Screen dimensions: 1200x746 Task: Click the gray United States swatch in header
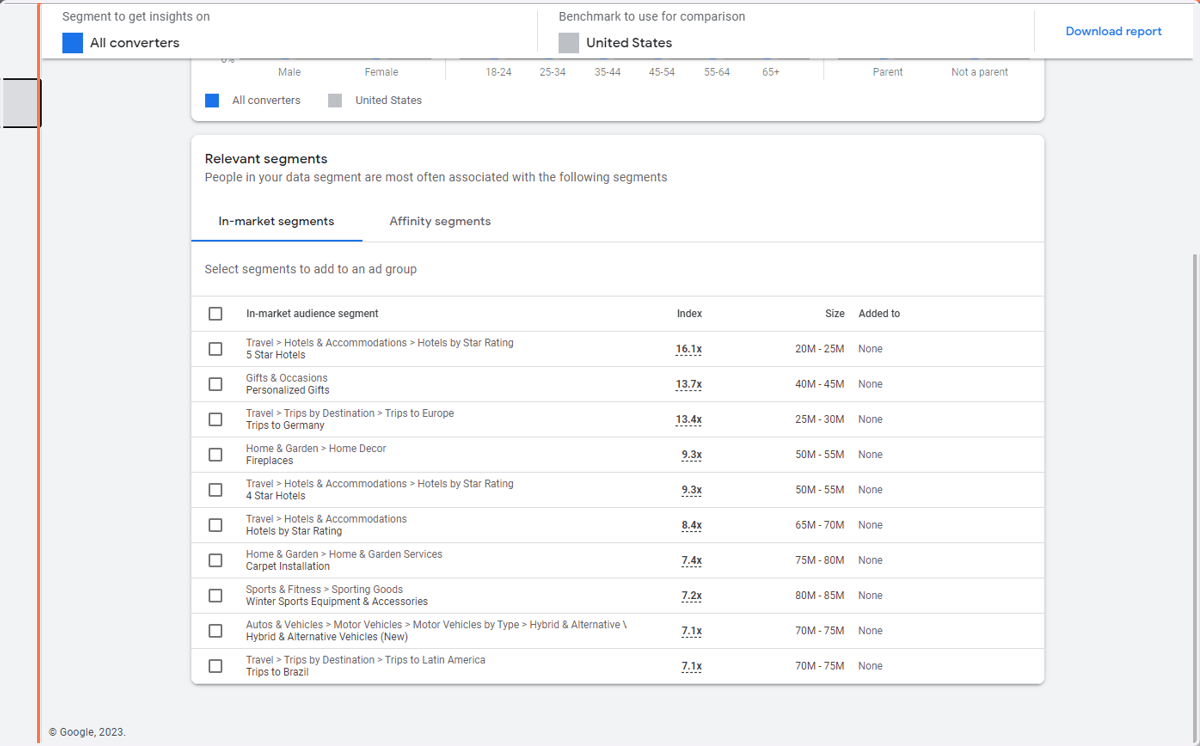pos(569,43)
